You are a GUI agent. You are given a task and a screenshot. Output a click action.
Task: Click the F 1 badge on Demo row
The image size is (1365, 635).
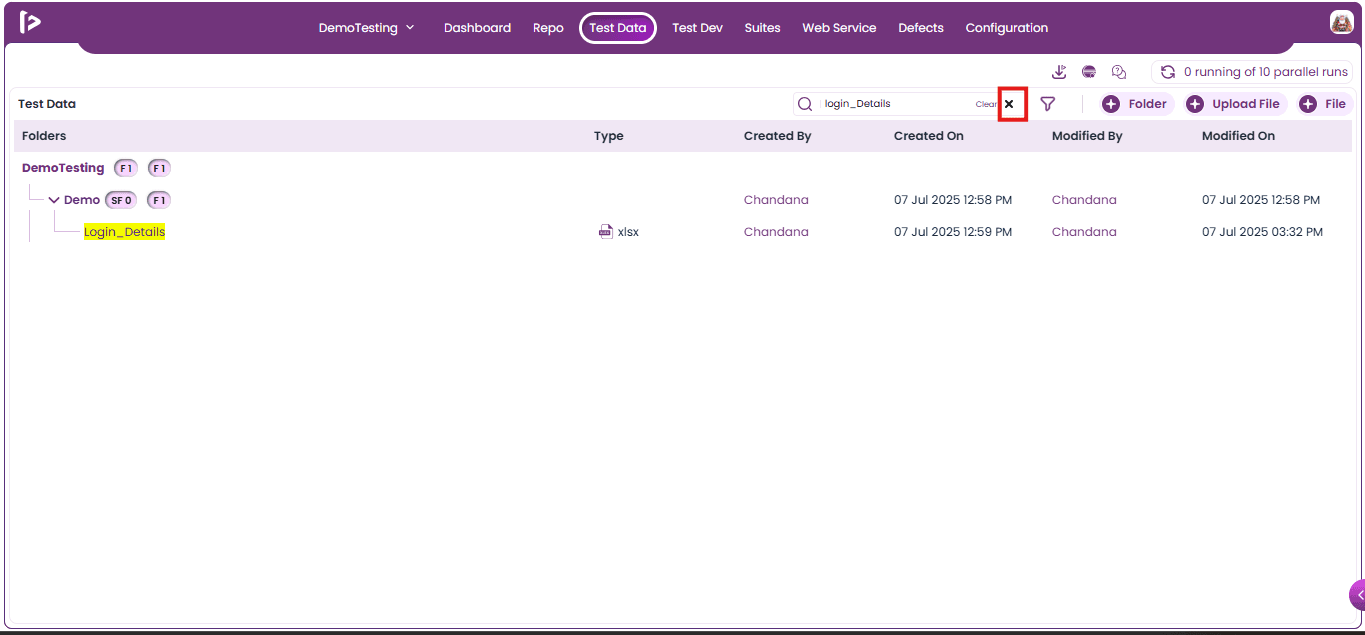pos(159,200)
